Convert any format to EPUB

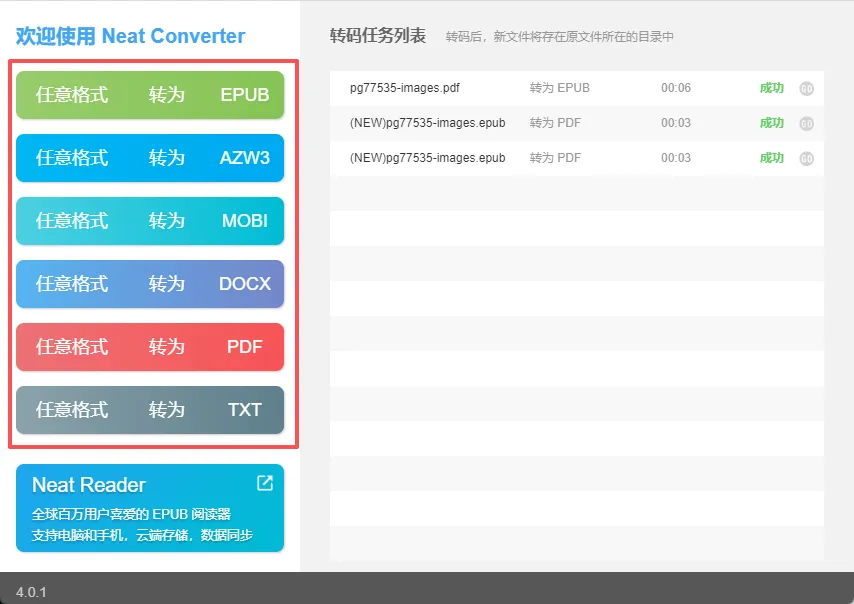(x=150, y=95)
